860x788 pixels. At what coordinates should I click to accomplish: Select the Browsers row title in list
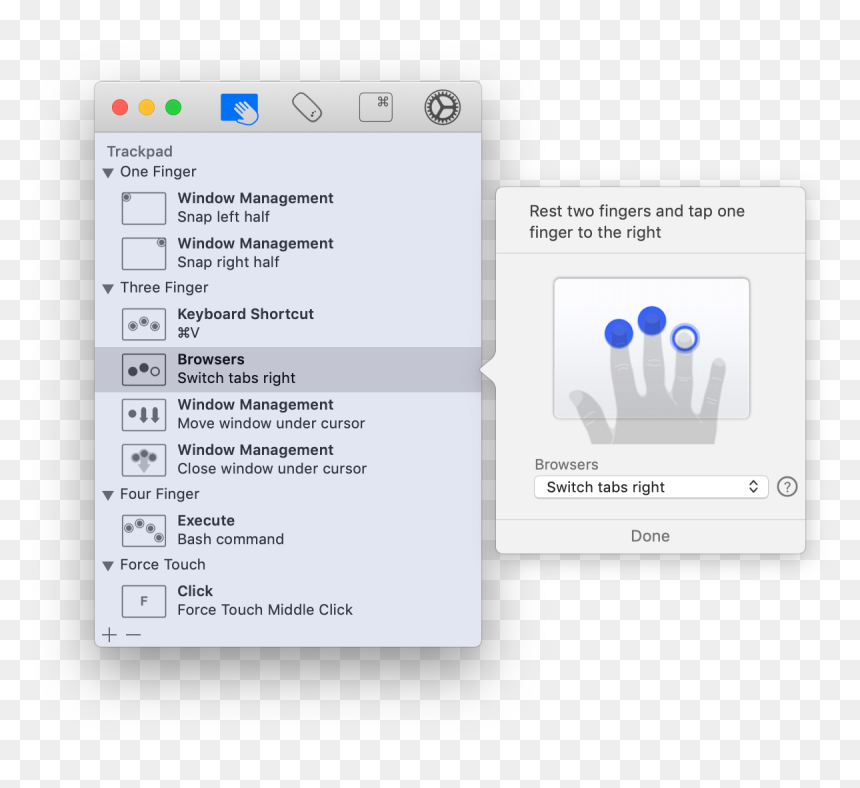coord(211,359)
